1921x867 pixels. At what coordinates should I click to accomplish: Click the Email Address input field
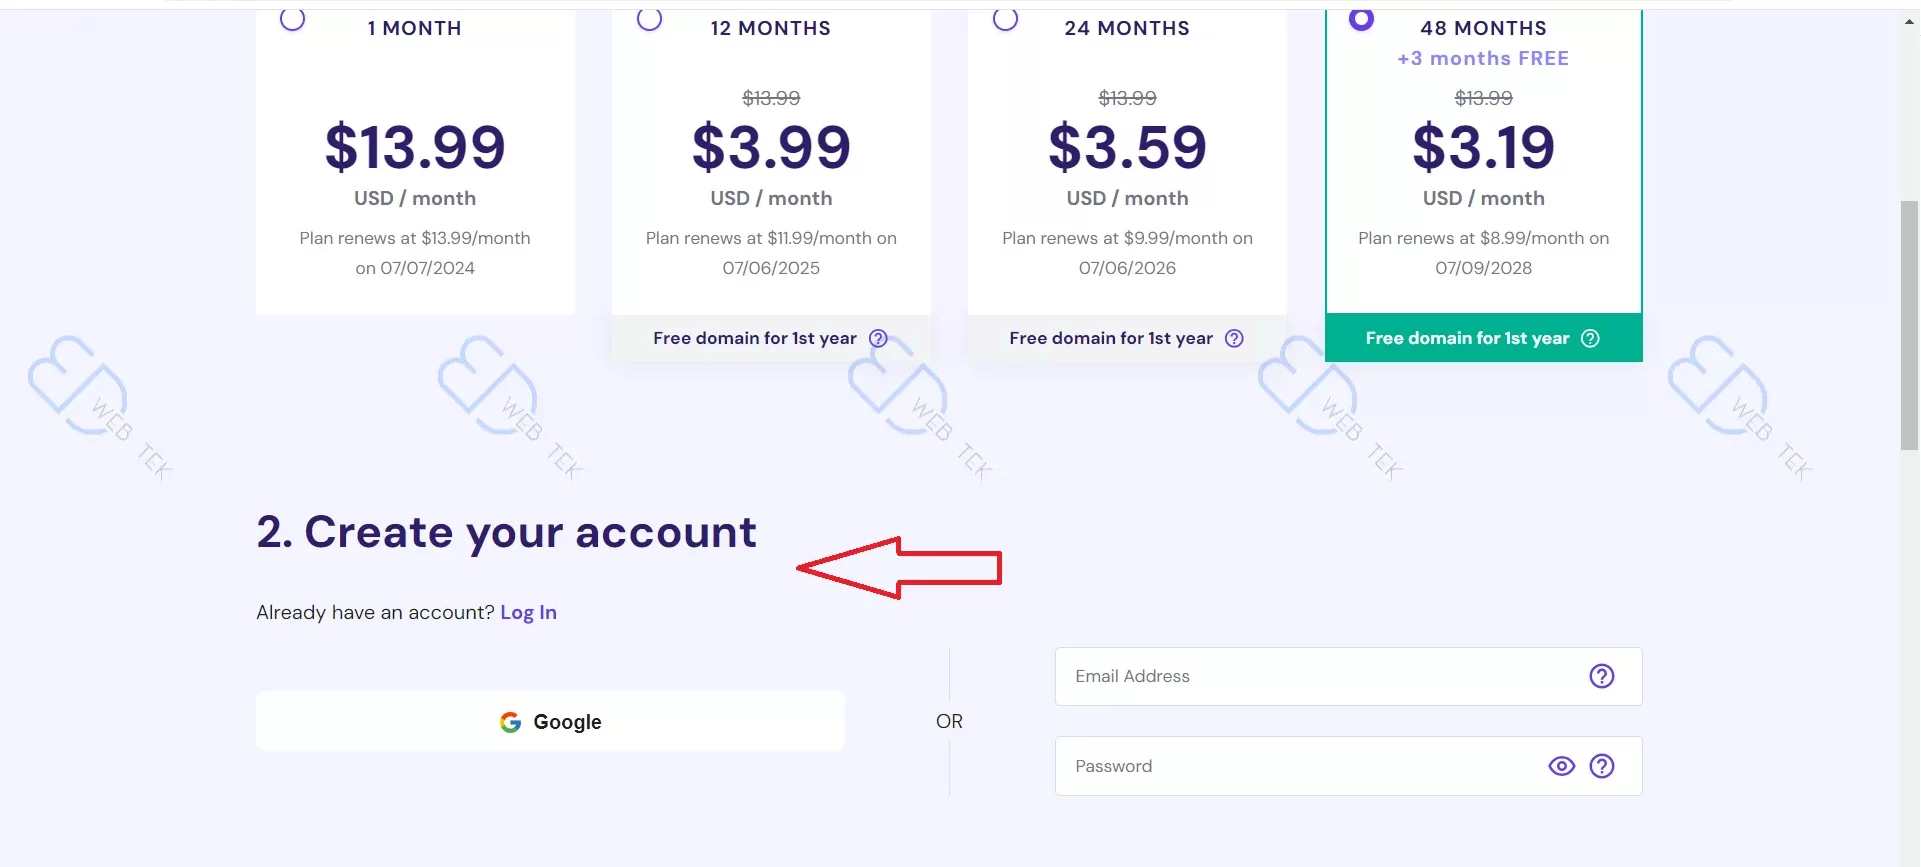[x=1320, y=677]
